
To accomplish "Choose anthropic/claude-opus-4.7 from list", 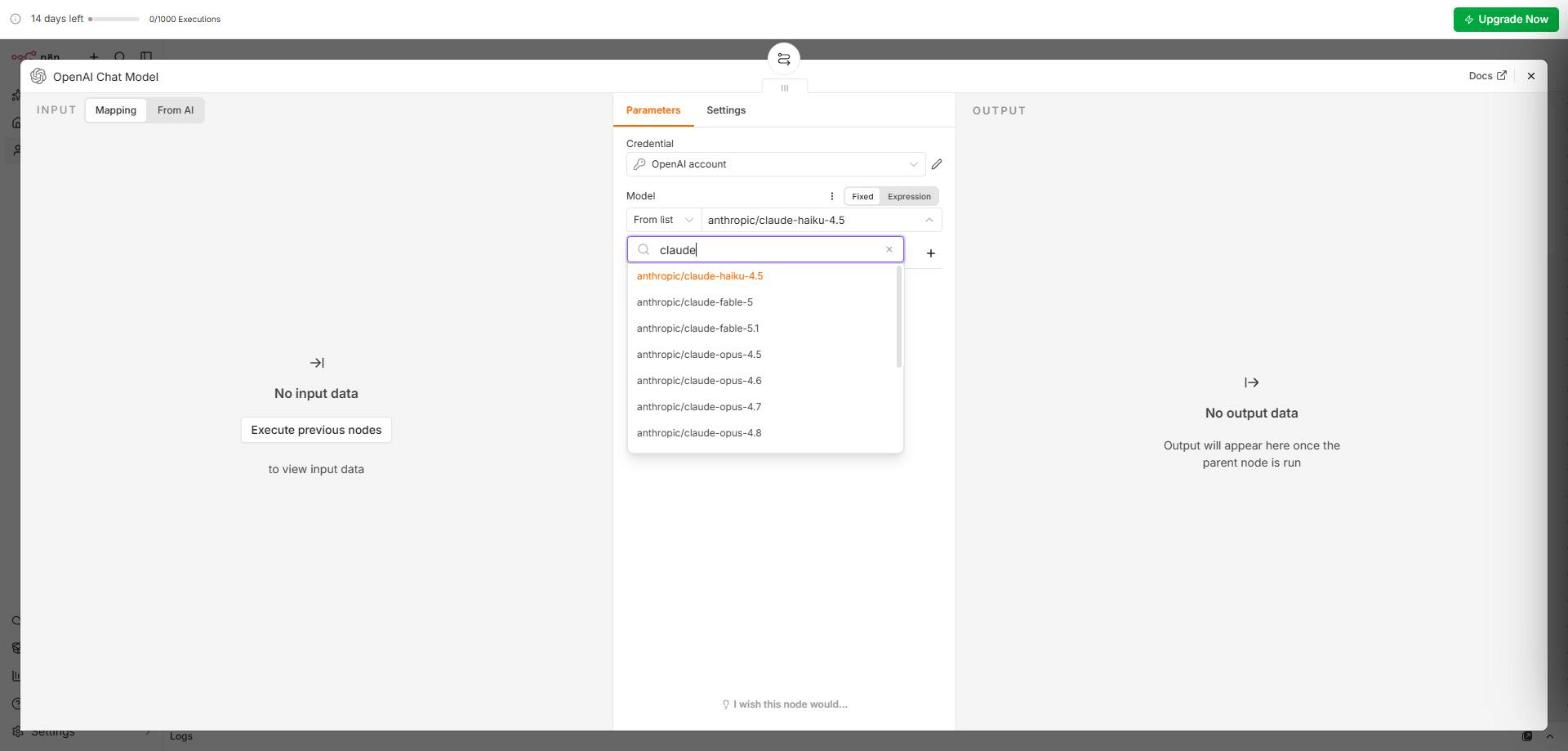I will pyautogui.click(x=763, y=406).
